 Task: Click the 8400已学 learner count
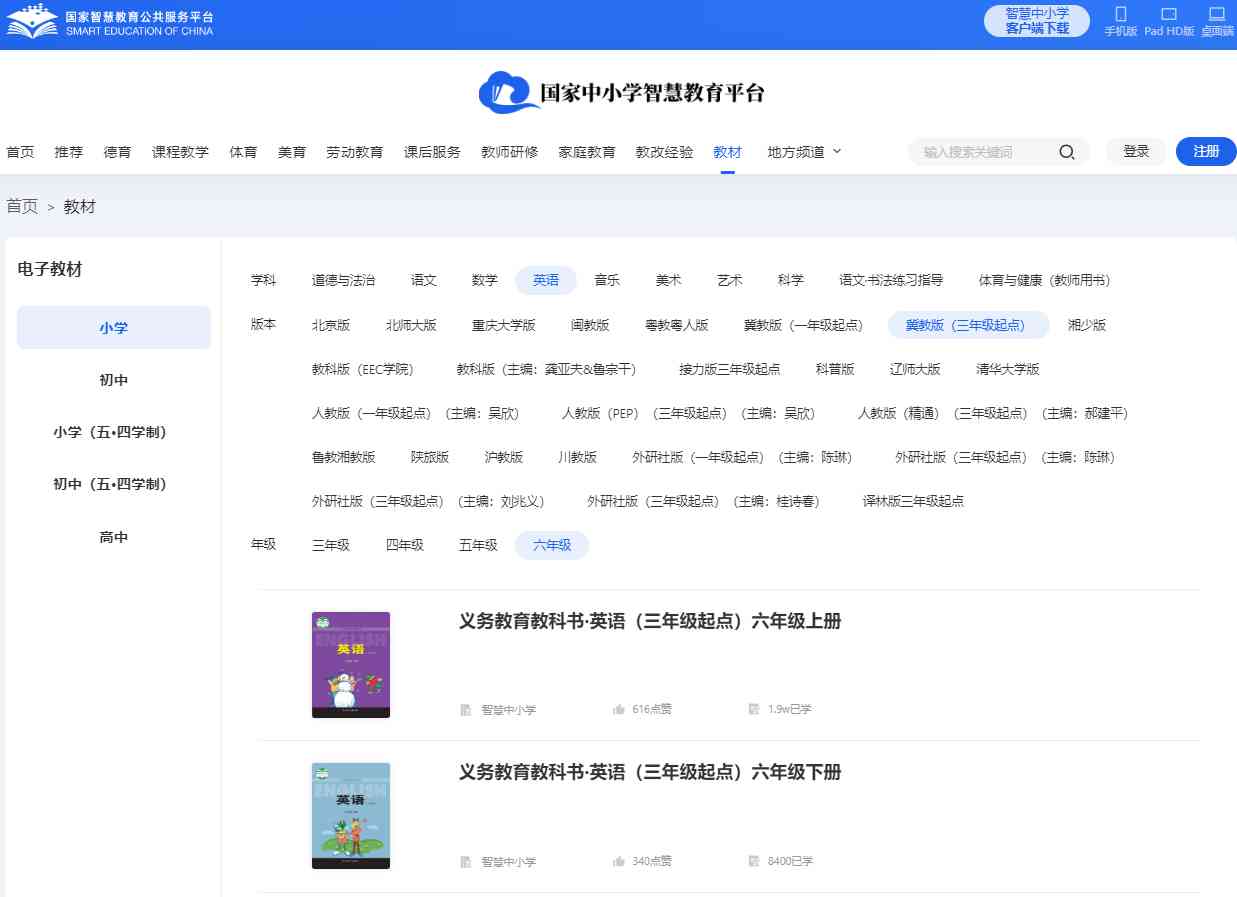(x=790, y=861)
